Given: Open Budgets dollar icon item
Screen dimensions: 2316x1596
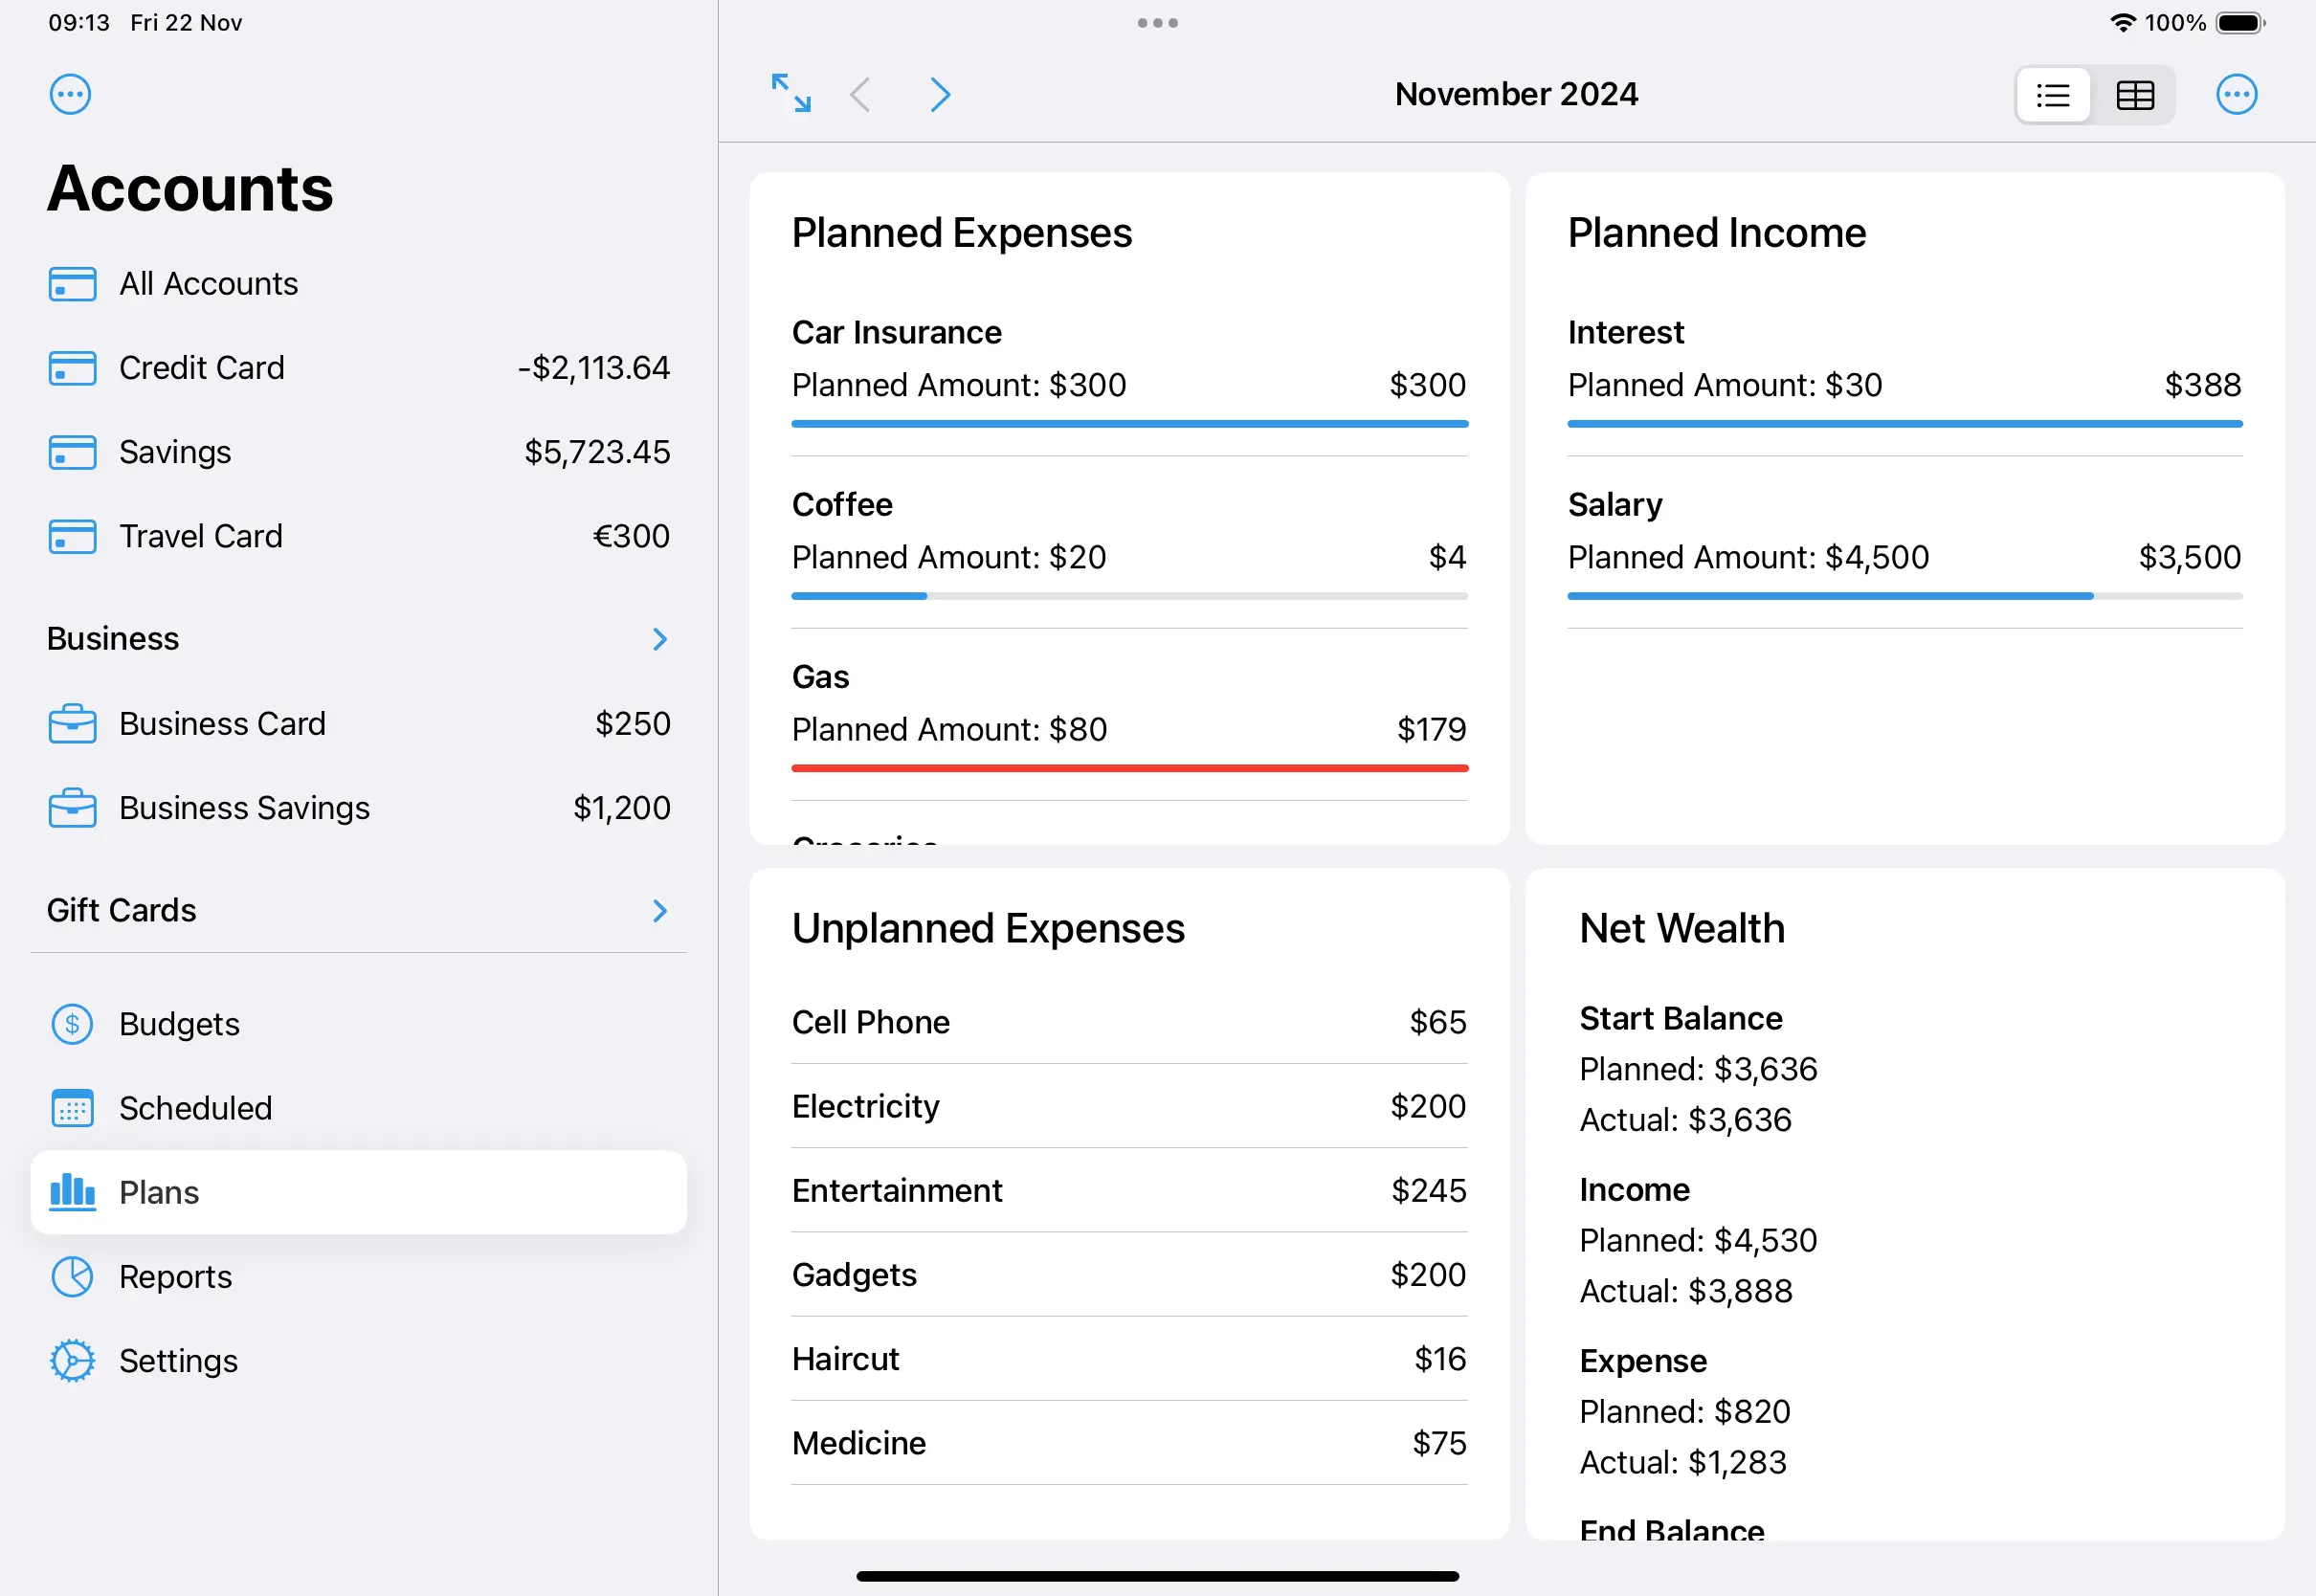Looking at the screenshot, I should [x=179, y=1024].
